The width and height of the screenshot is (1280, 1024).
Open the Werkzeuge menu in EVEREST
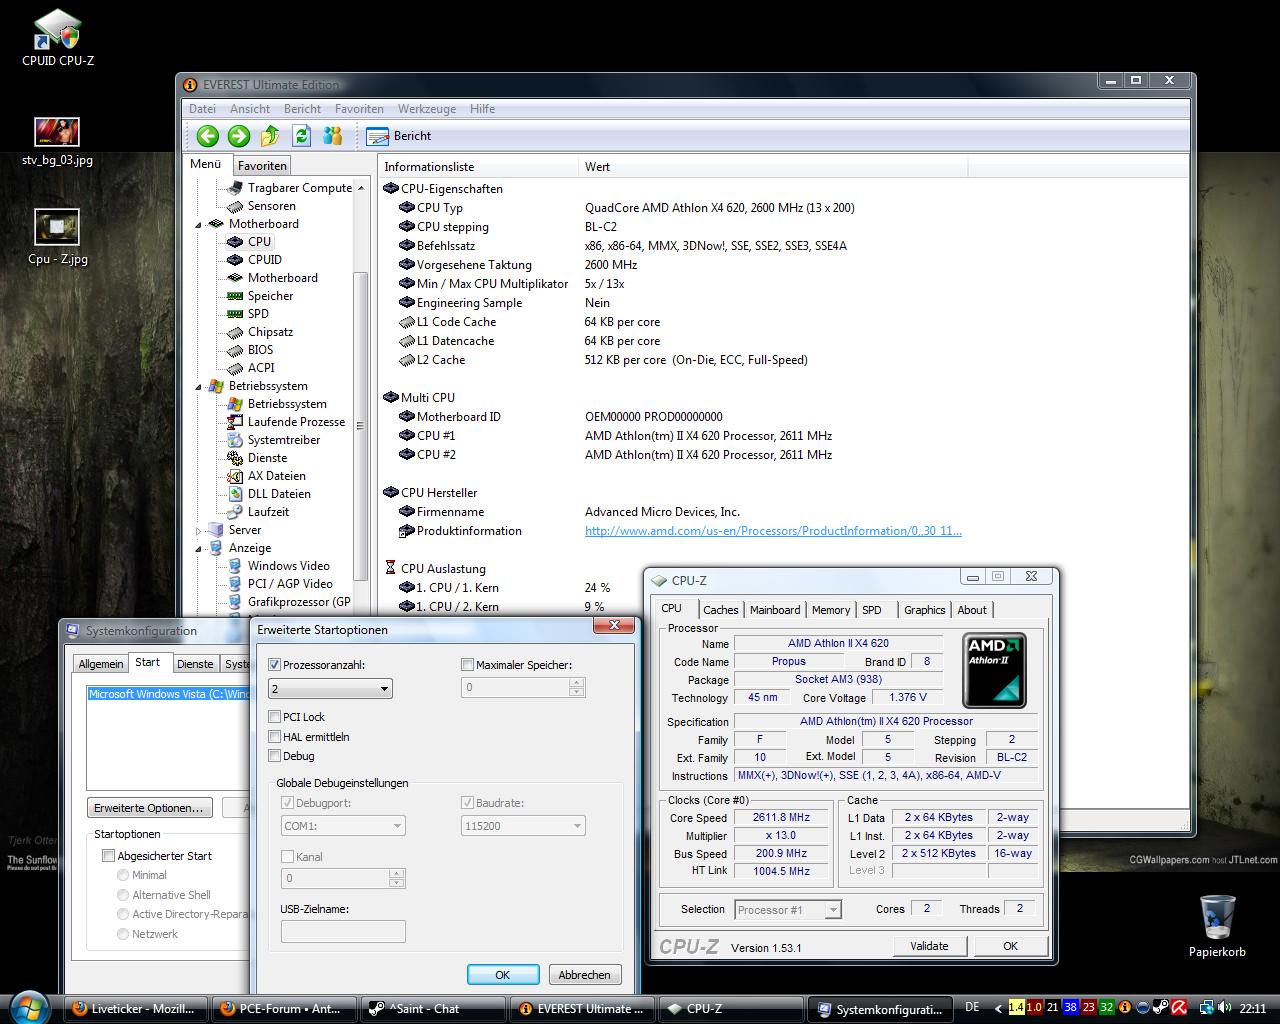coord(426,109)
